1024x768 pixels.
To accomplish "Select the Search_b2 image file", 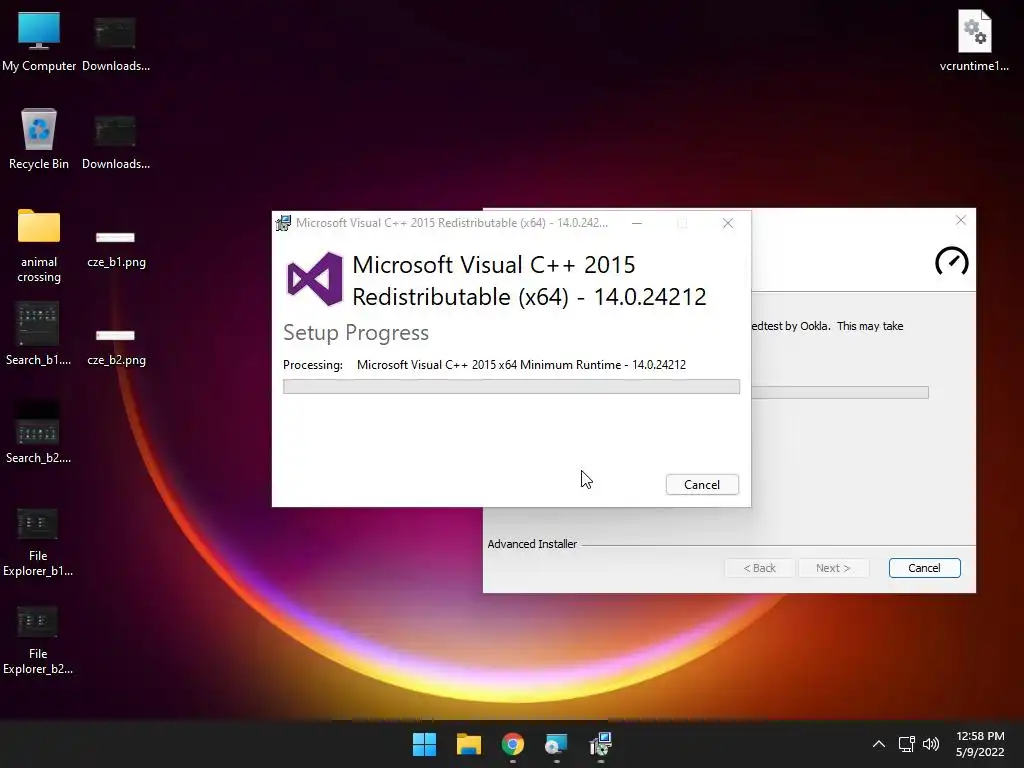I will tap(39, 432).
